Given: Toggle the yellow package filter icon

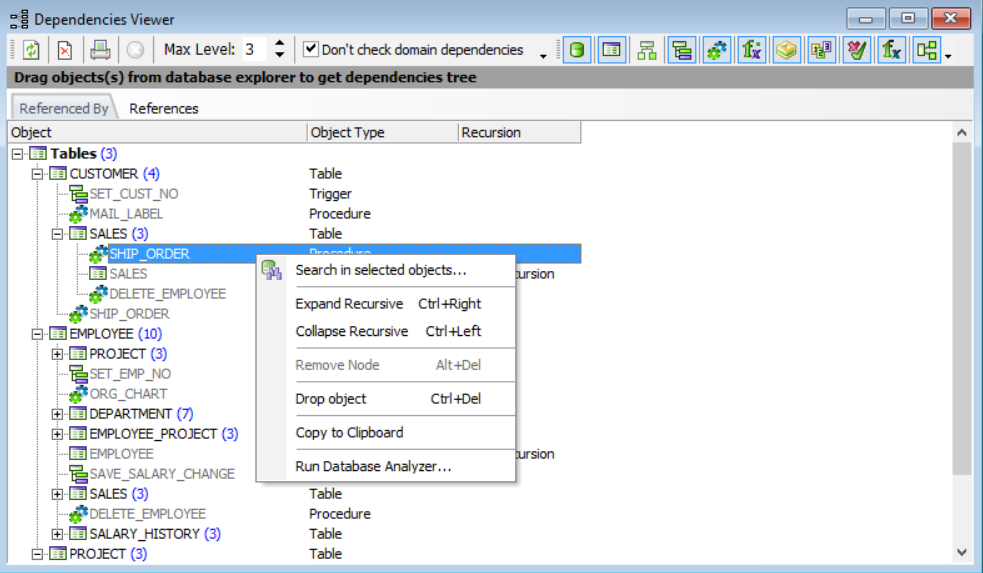Looking at the screenshot, I should pyautogui.click(x=787, y=50).
